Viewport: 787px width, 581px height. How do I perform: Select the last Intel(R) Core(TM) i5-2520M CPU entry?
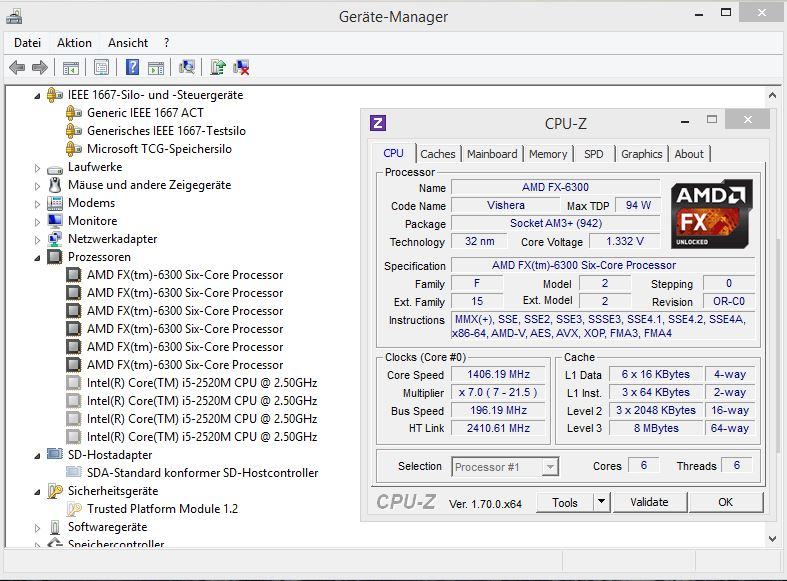click(x=202, y=437)
